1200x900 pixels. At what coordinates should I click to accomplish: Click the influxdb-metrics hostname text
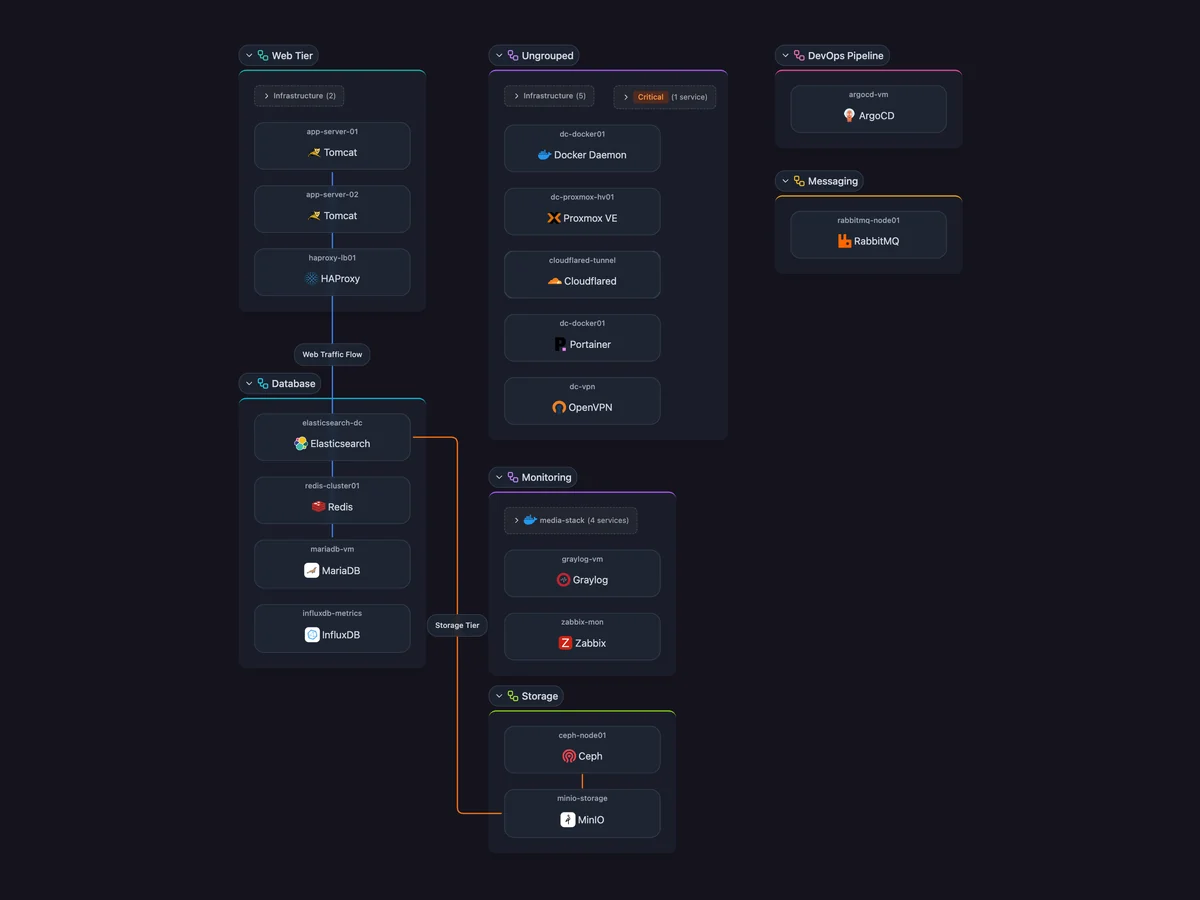[332, 613]
